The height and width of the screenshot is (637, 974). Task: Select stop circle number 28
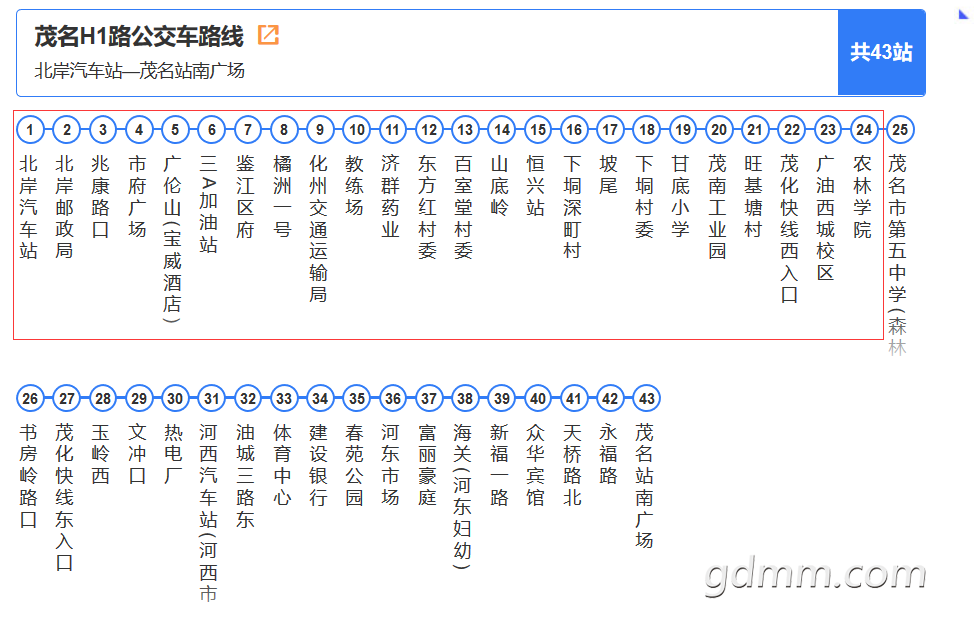point(103,398)
